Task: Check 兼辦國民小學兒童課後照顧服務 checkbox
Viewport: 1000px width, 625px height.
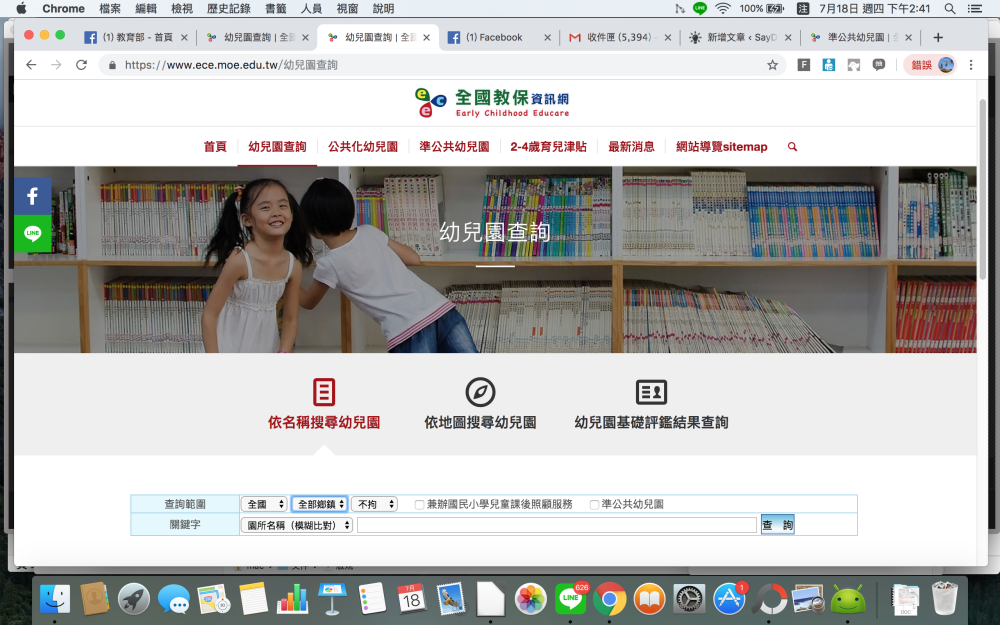Action: pyautogui.click(x=419, y=504)
